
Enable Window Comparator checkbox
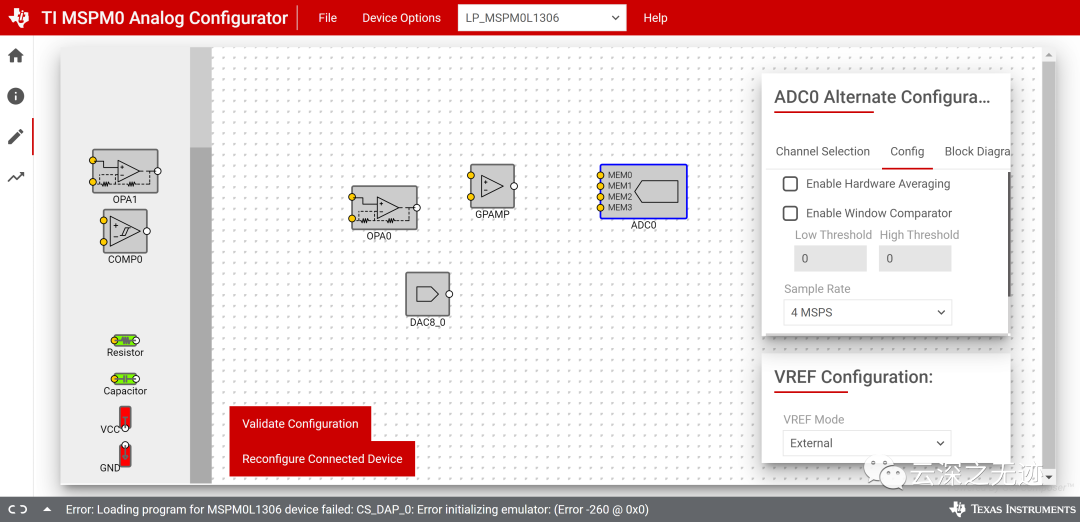pos(791,213)
